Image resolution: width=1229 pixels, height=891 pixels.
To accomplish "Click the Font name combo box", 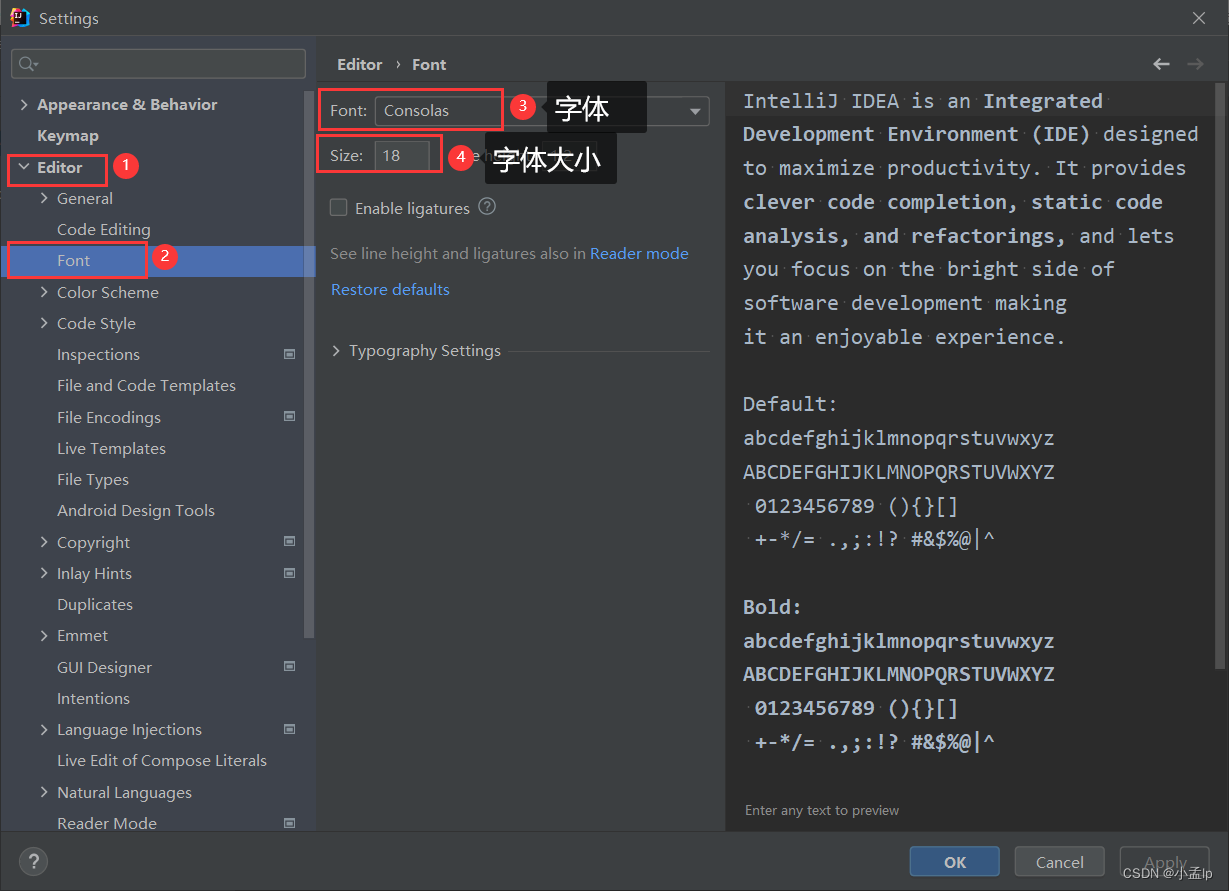I will coord(542,111).
